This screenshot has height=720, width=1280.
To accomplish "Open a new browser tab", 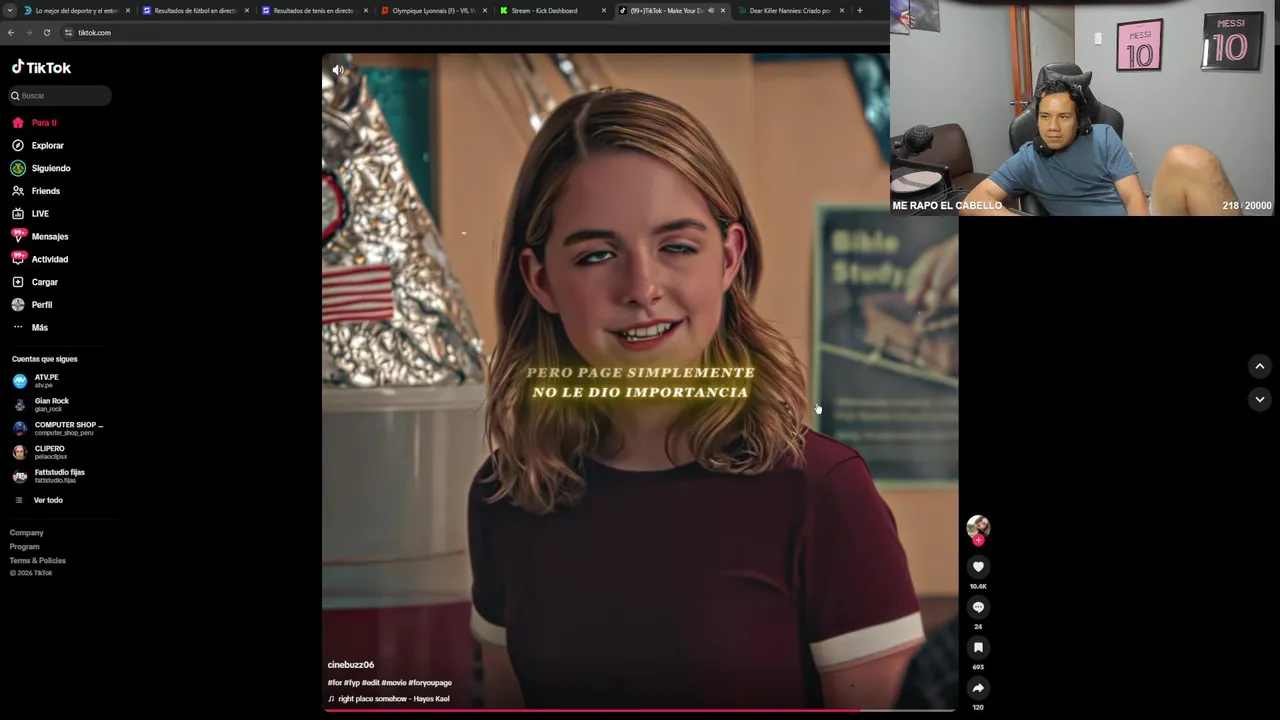I will (x=860, y=11).
